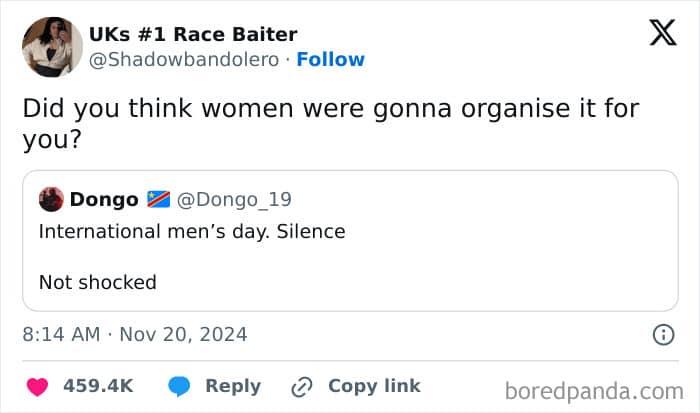Follow the @Shadowbandolero account
700x413 pixels.
[331, 59]
